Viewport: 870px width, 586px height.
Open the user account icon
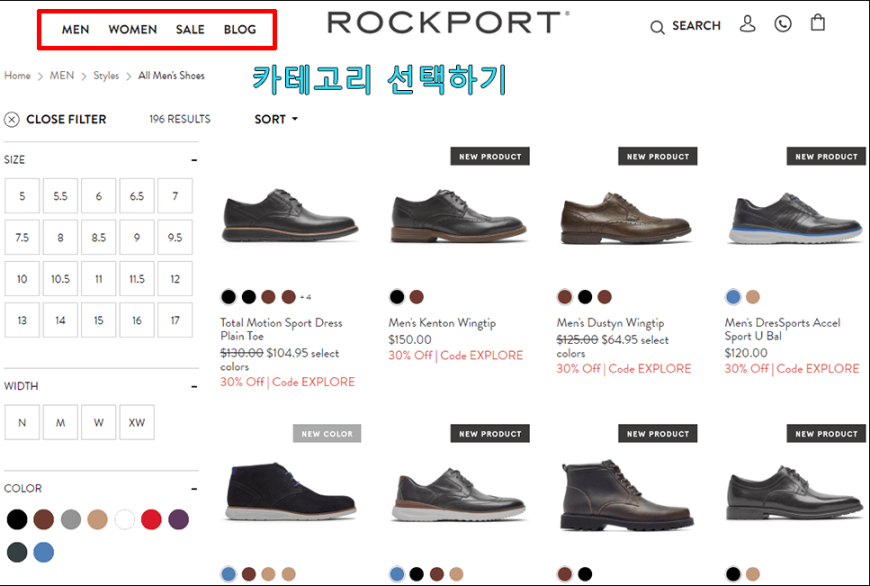coord(747,24)
